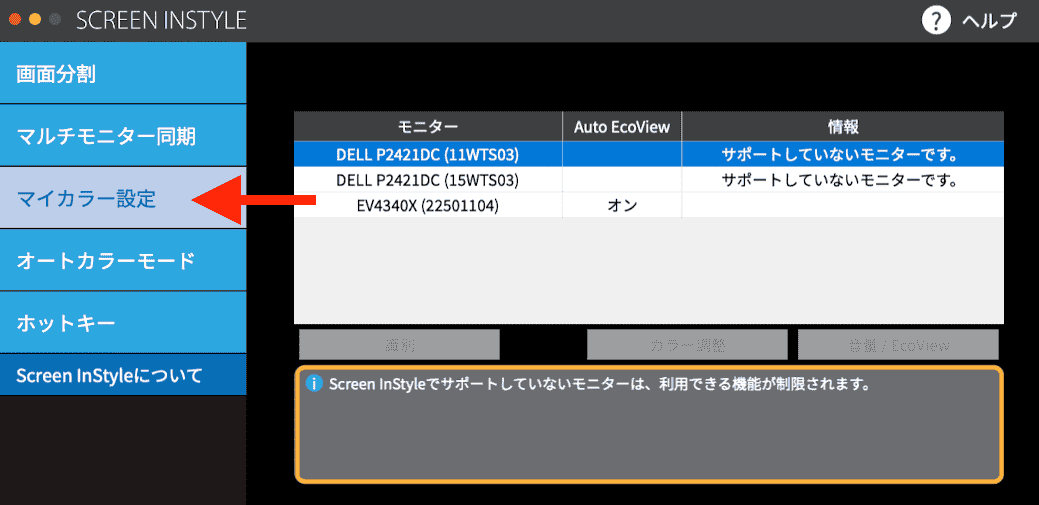Switch to オートカラーモード section

[123, 260]
